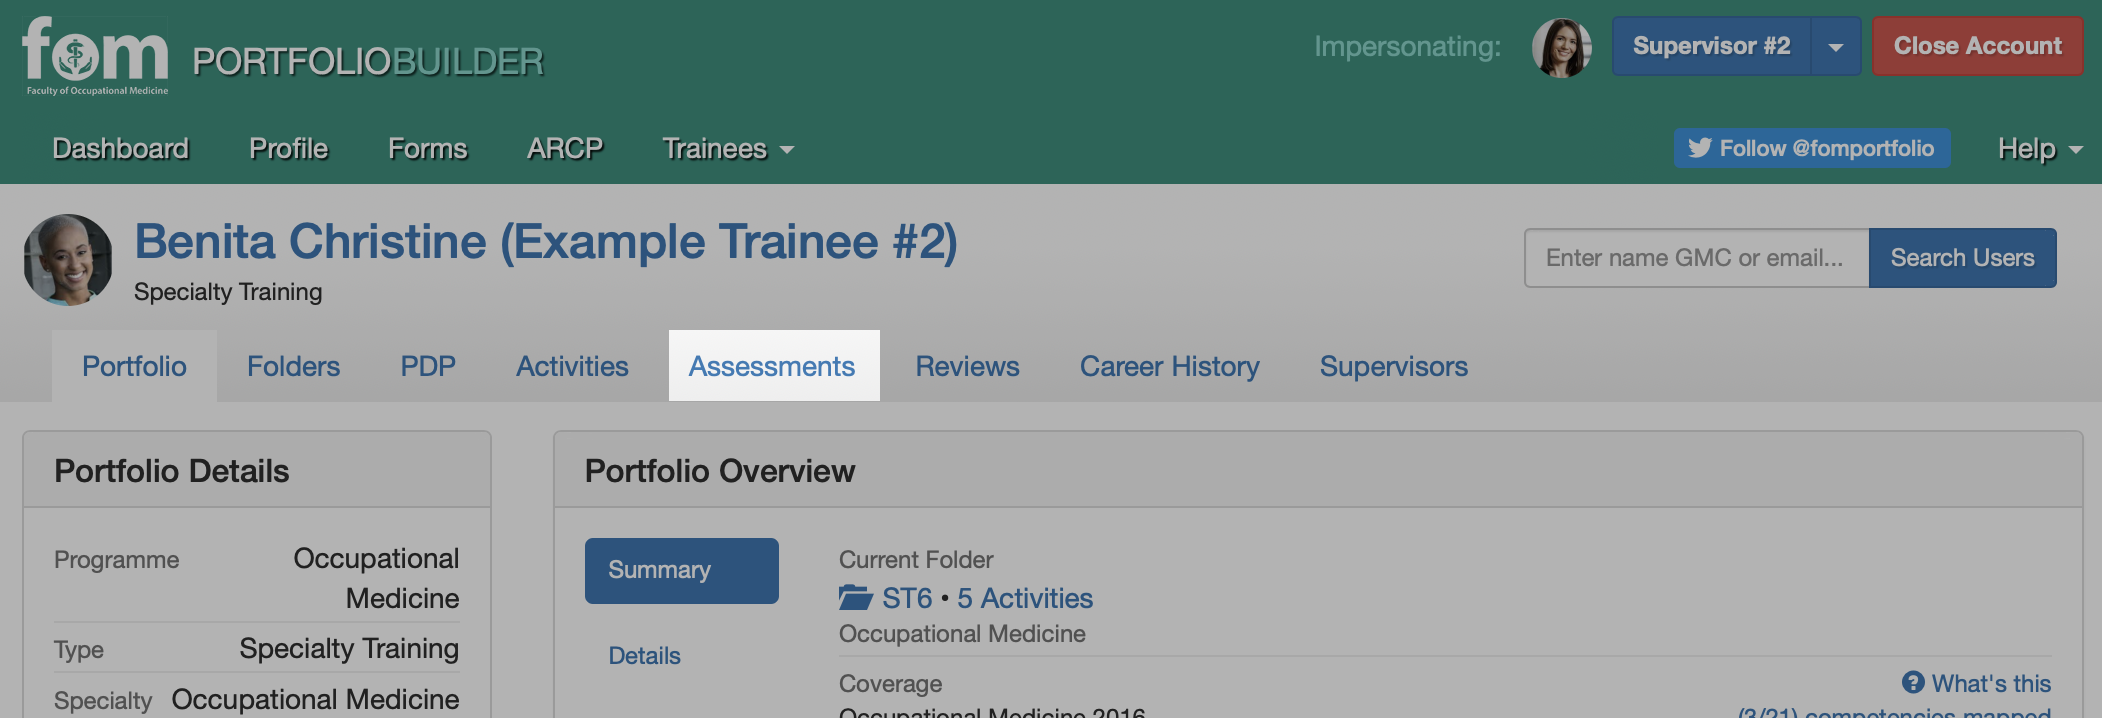Open the Forms menu item

(427, 149)
